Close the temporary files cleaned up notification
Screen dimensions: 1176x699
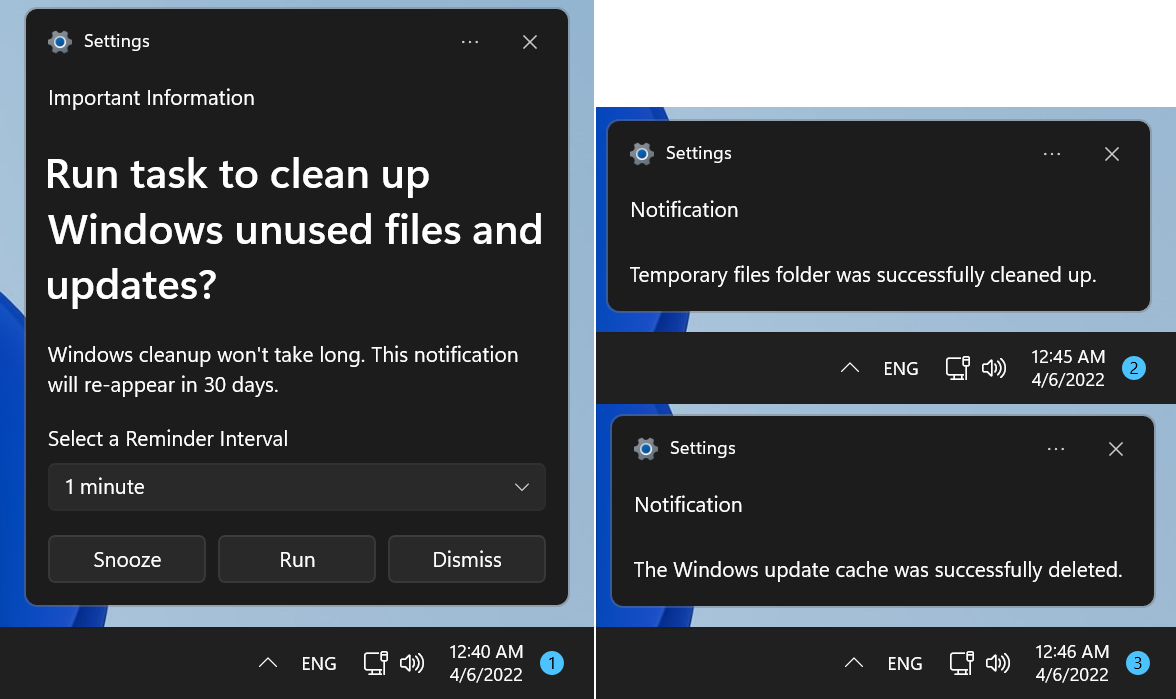[1112, 154]
